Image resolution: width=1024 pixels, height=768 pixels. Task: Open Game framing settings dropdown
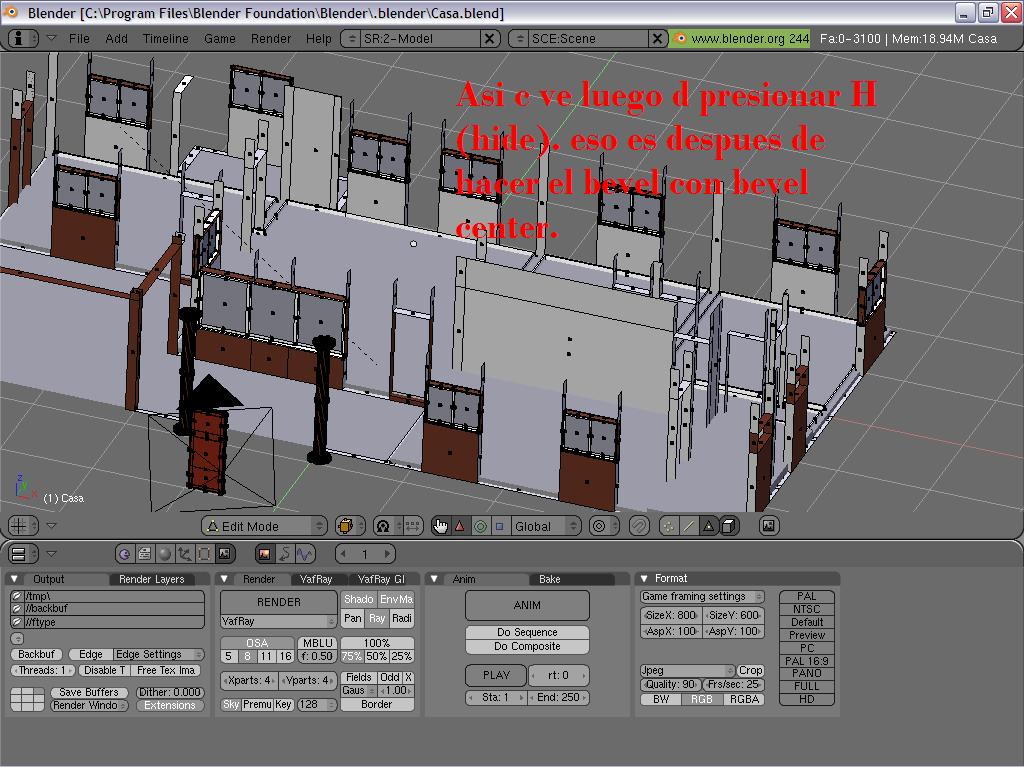click(702, 597)
